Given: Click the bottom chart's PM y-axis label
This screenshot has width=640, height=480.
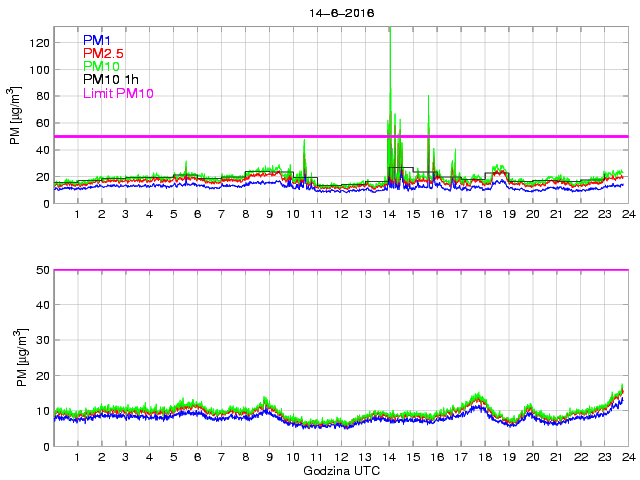Looking at the screenshot, I should (15, 358).
